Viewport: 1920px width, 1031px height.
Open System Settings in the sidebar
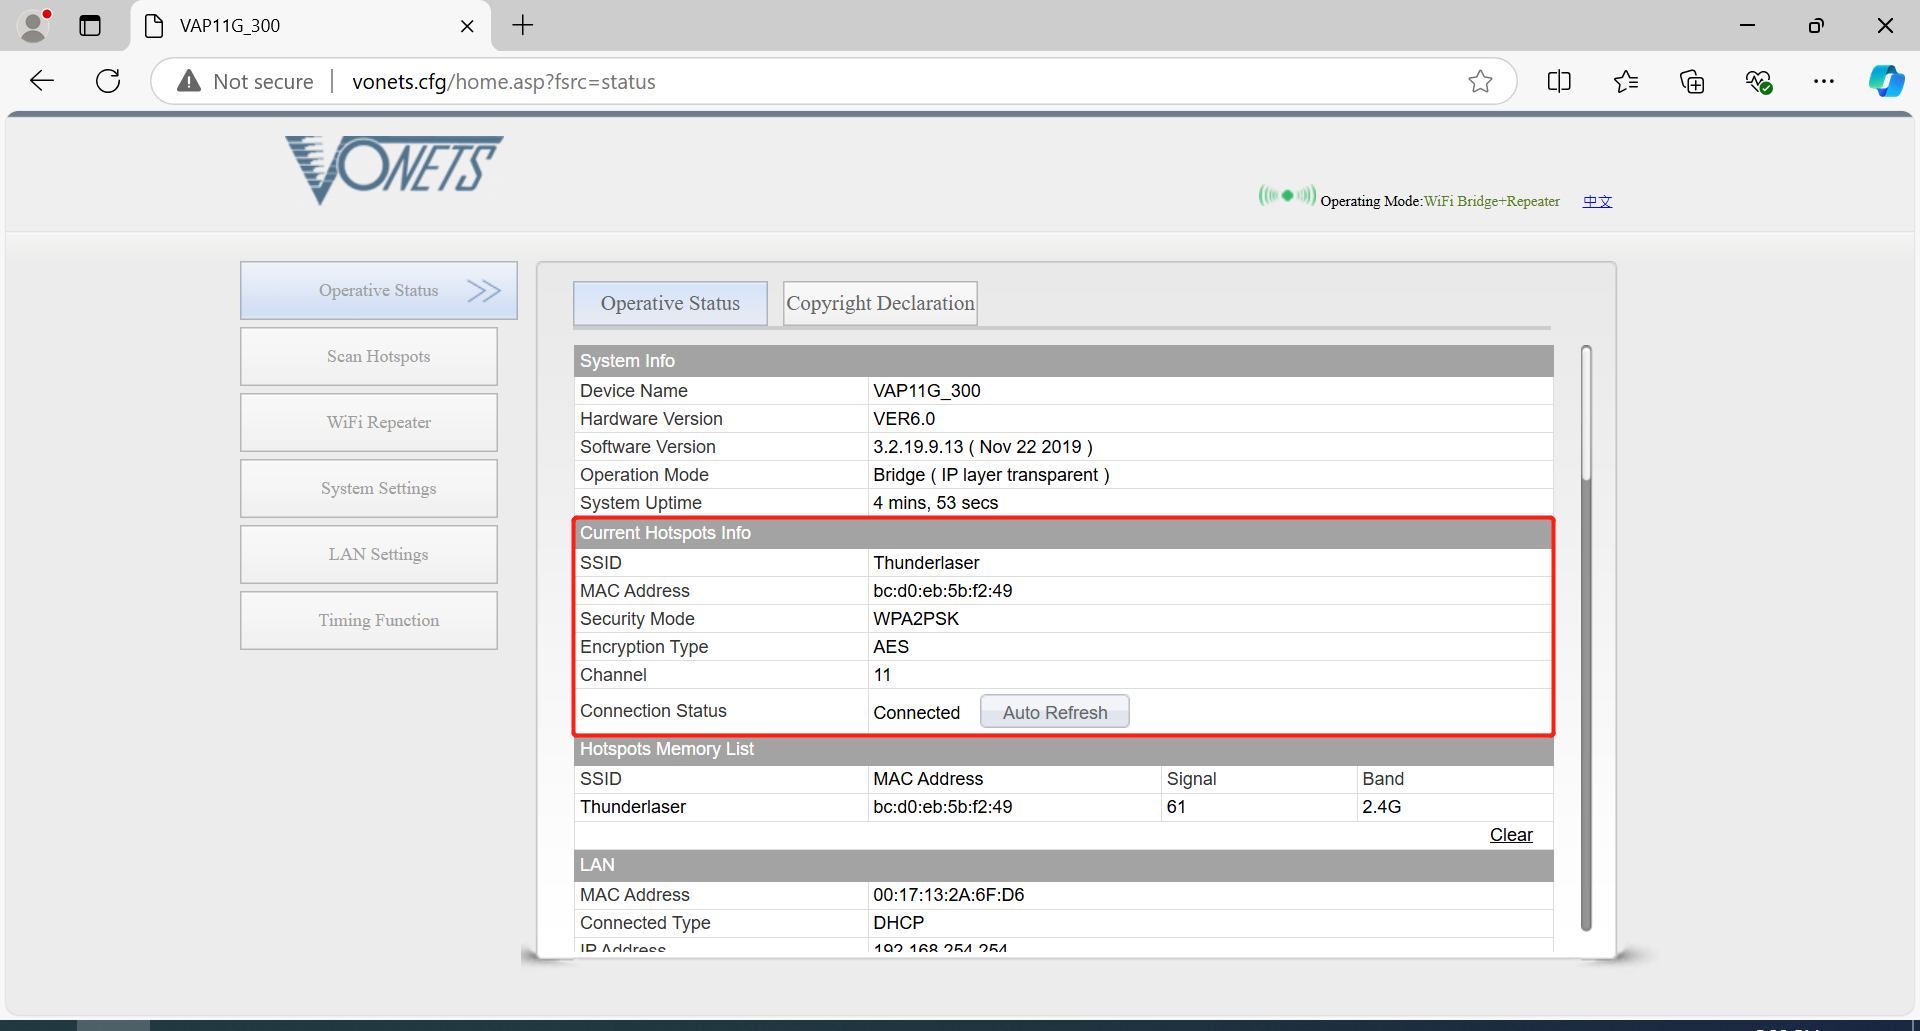pos(369,488)
